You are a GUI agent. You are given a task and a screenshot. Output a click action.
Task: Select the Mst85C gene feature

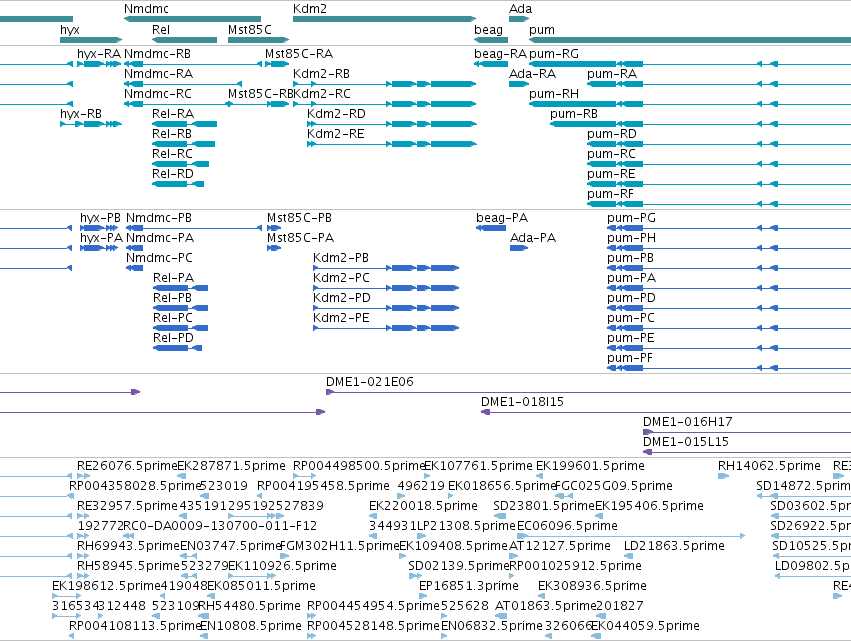pos(258,40)
